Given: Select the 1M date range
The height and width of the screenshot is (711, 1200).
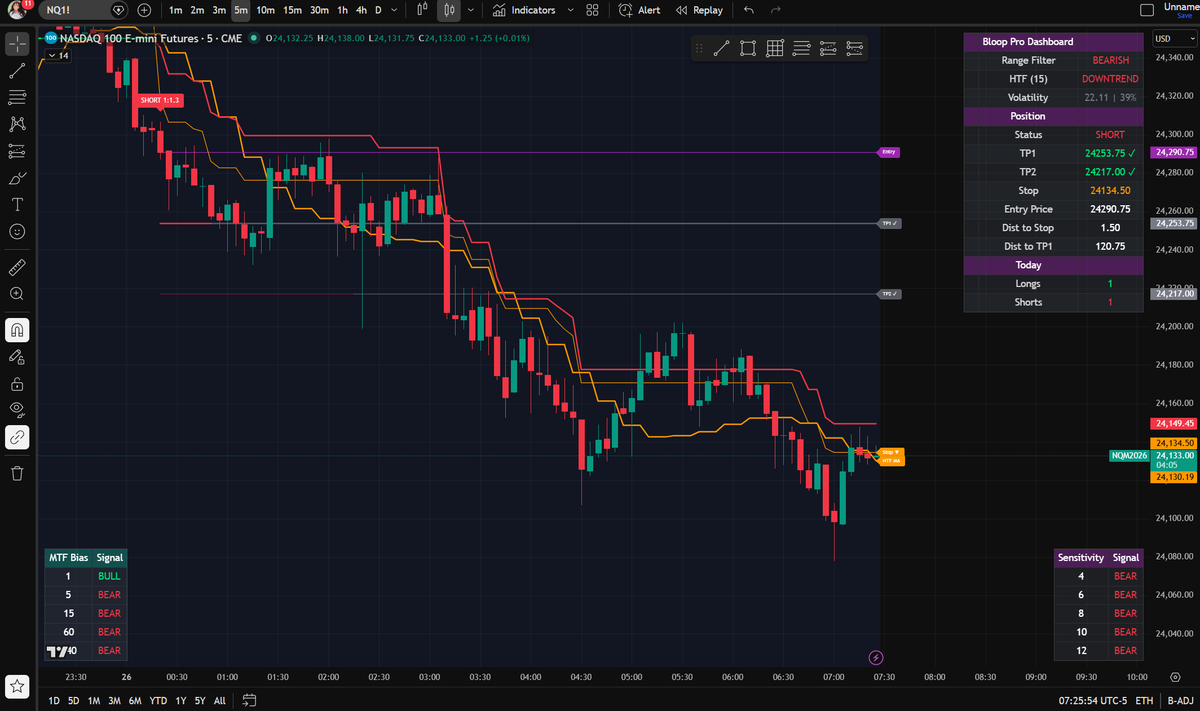Looking at the screenshot, I should [x=94, y=700].
